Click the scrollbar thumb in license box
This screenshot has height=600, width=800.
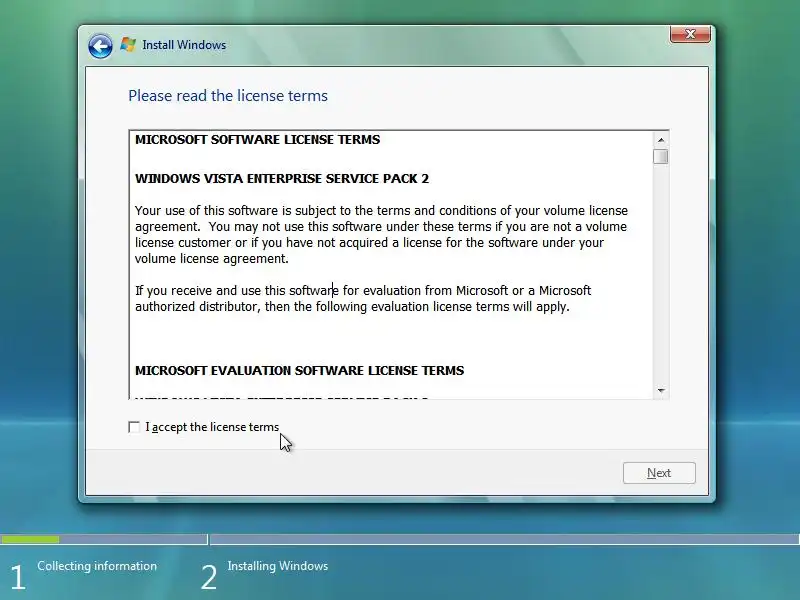(661, 157)
